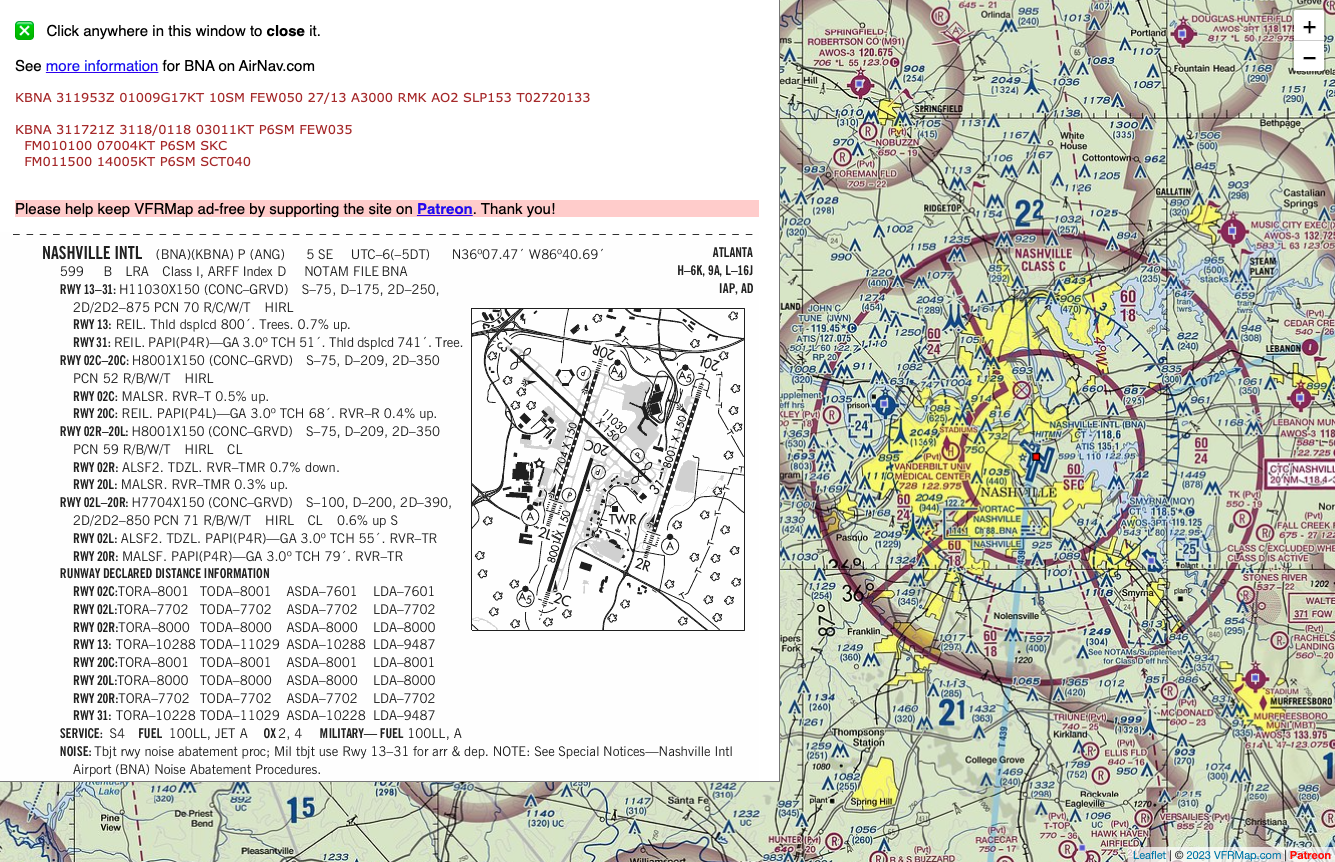
Task: Click the Douglas-Hunter Fld airport symbol
Action: pos(1184,35)
